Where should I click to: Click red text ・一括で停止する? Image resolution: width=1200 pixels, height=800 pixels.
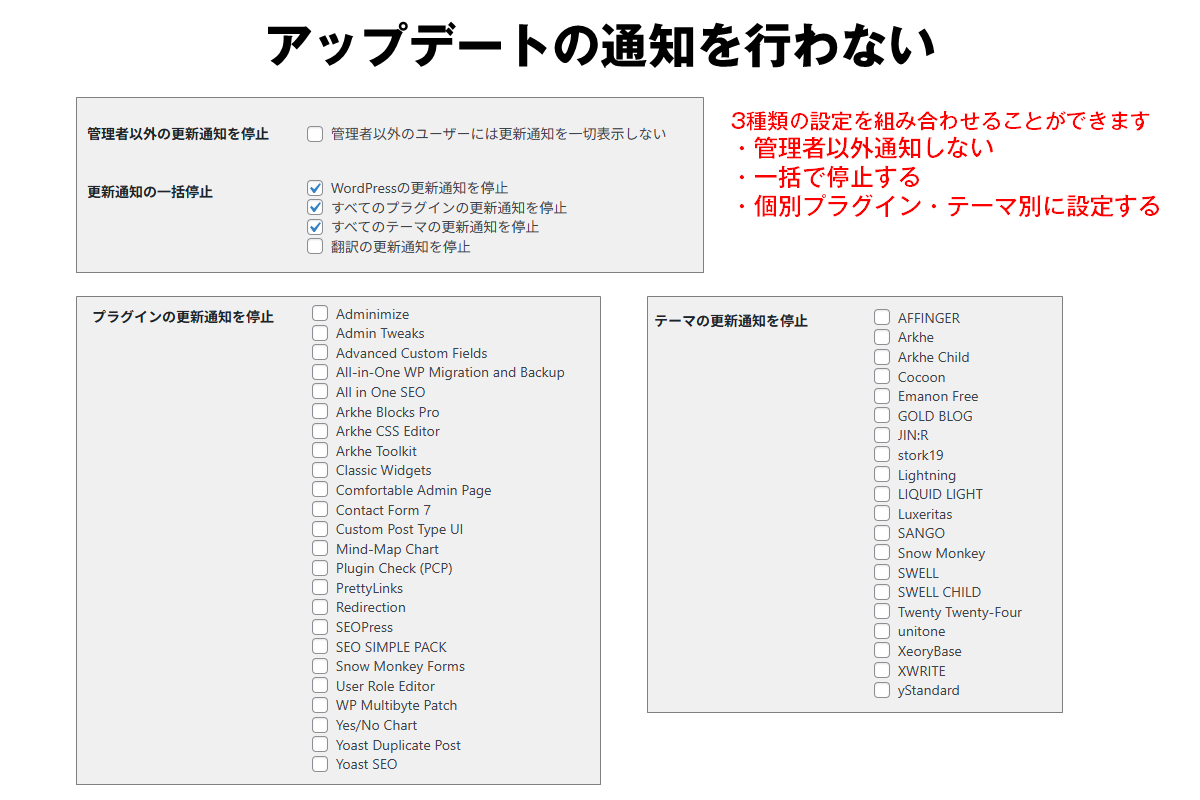tap(826, 178)
